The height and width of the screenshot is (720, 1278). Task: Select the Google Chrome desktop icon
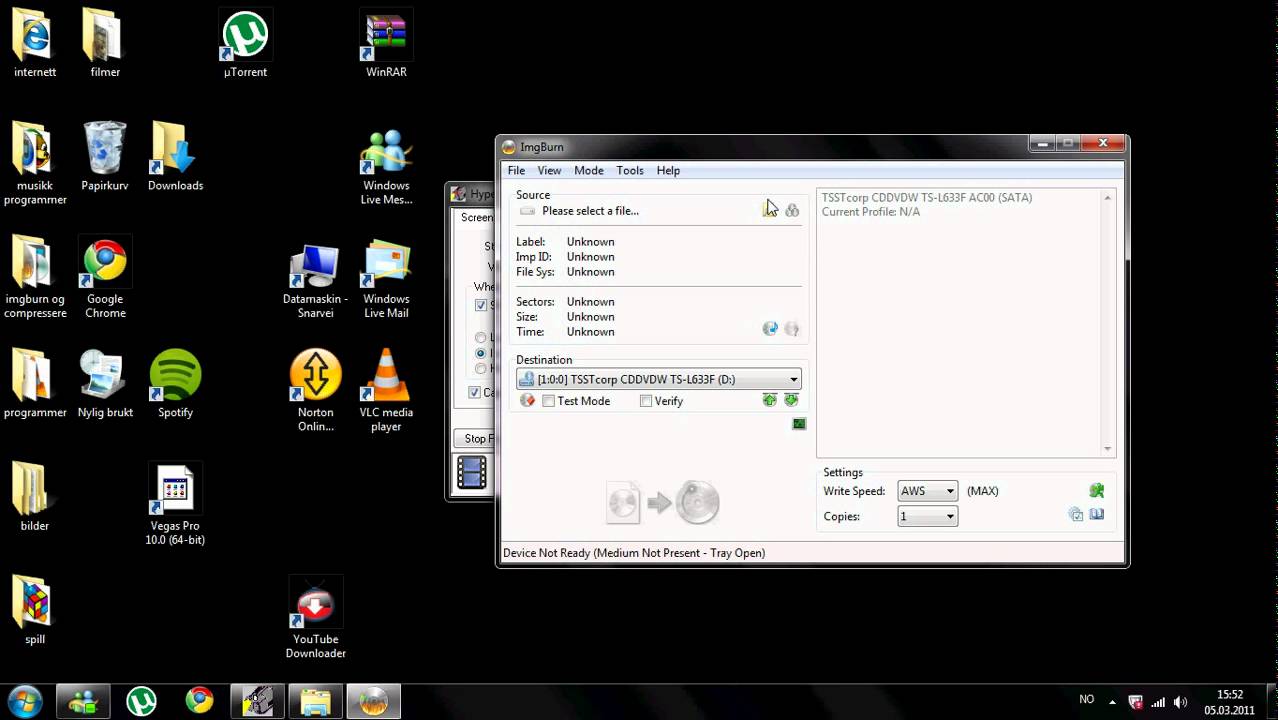[105, 279]
